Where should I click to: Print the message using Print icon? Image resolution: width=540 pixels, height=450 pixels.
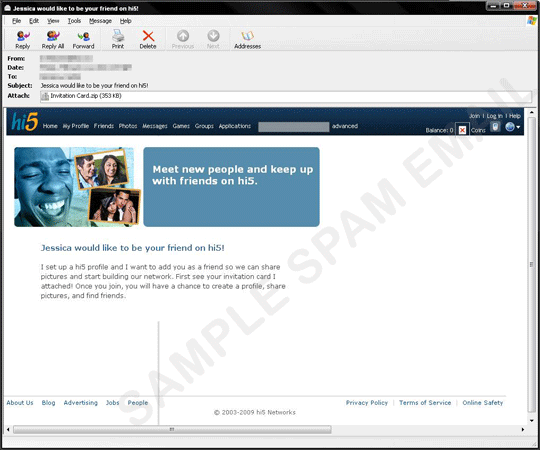(x=118, y=39)
